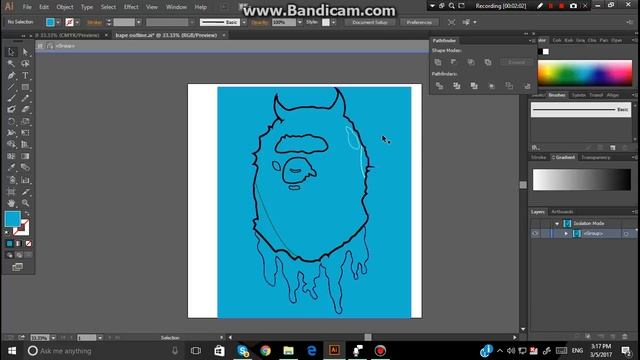Click the gradient preview bar in Gradient panel
640x360 pixels.
pyautogui.click(x=582, y=180)
